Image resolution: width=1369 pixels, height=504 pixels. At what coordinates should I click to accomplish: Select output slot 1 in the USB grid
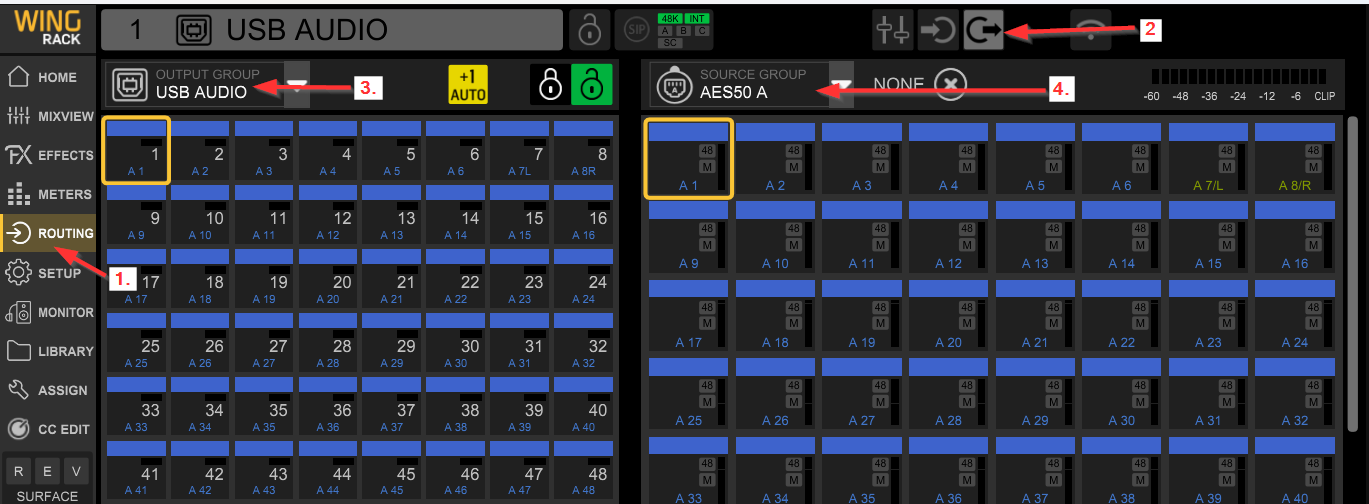(137, 150)
